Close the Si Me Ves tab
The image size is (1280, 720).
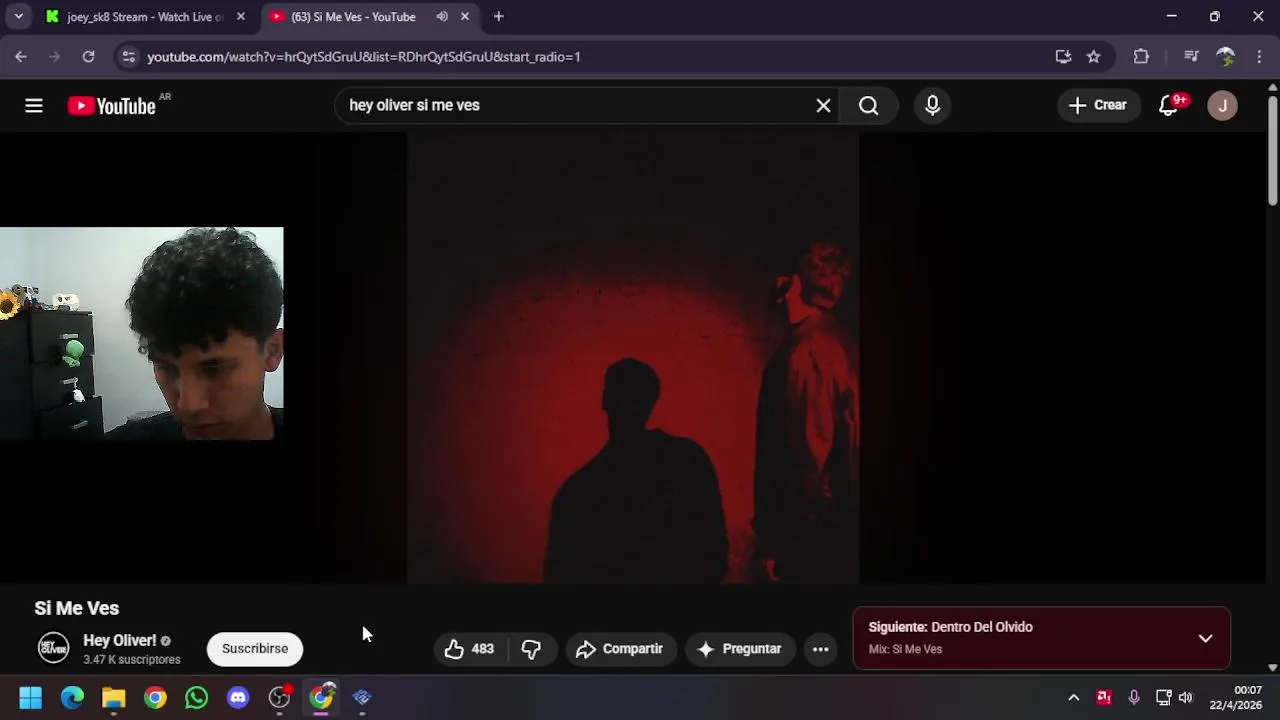coord(464,17)
